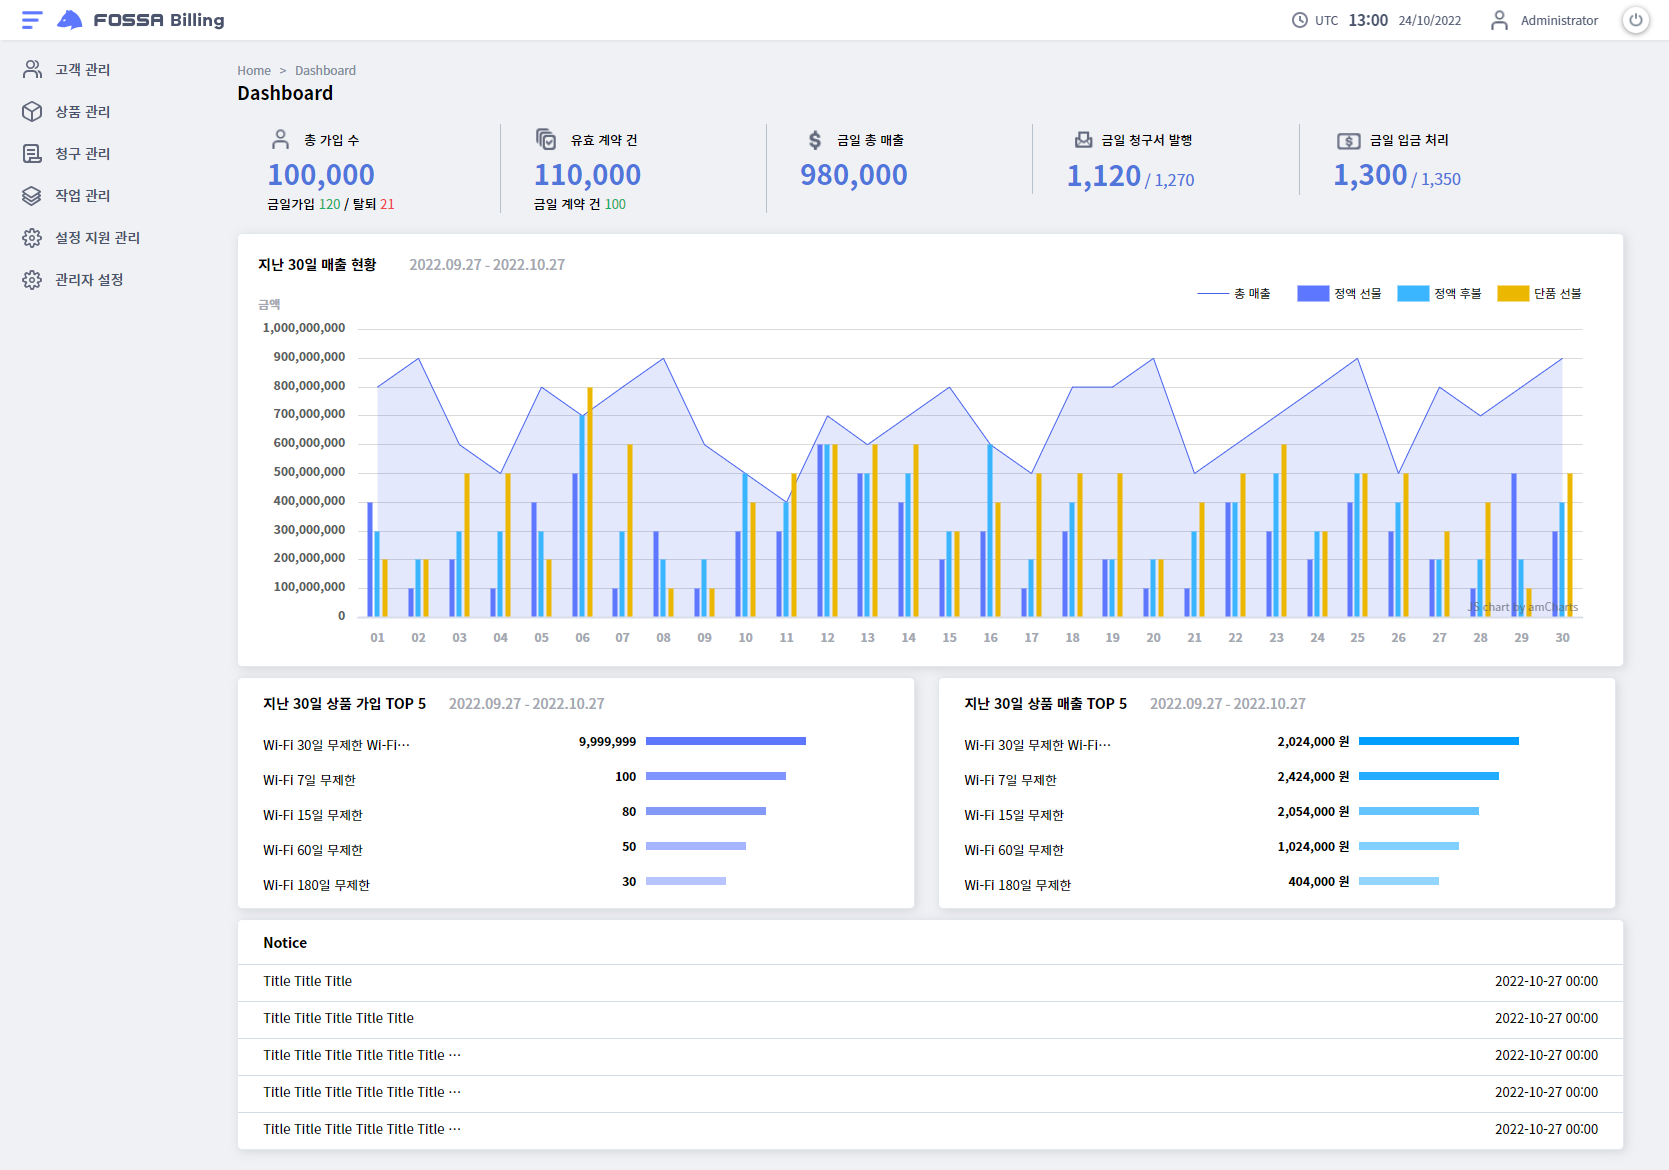Viewport: 1669px width, 1170px height.
Task: Click Wi-Fi 7일 무제한 in 가입 TOP 5
Action: coord(309,780)
